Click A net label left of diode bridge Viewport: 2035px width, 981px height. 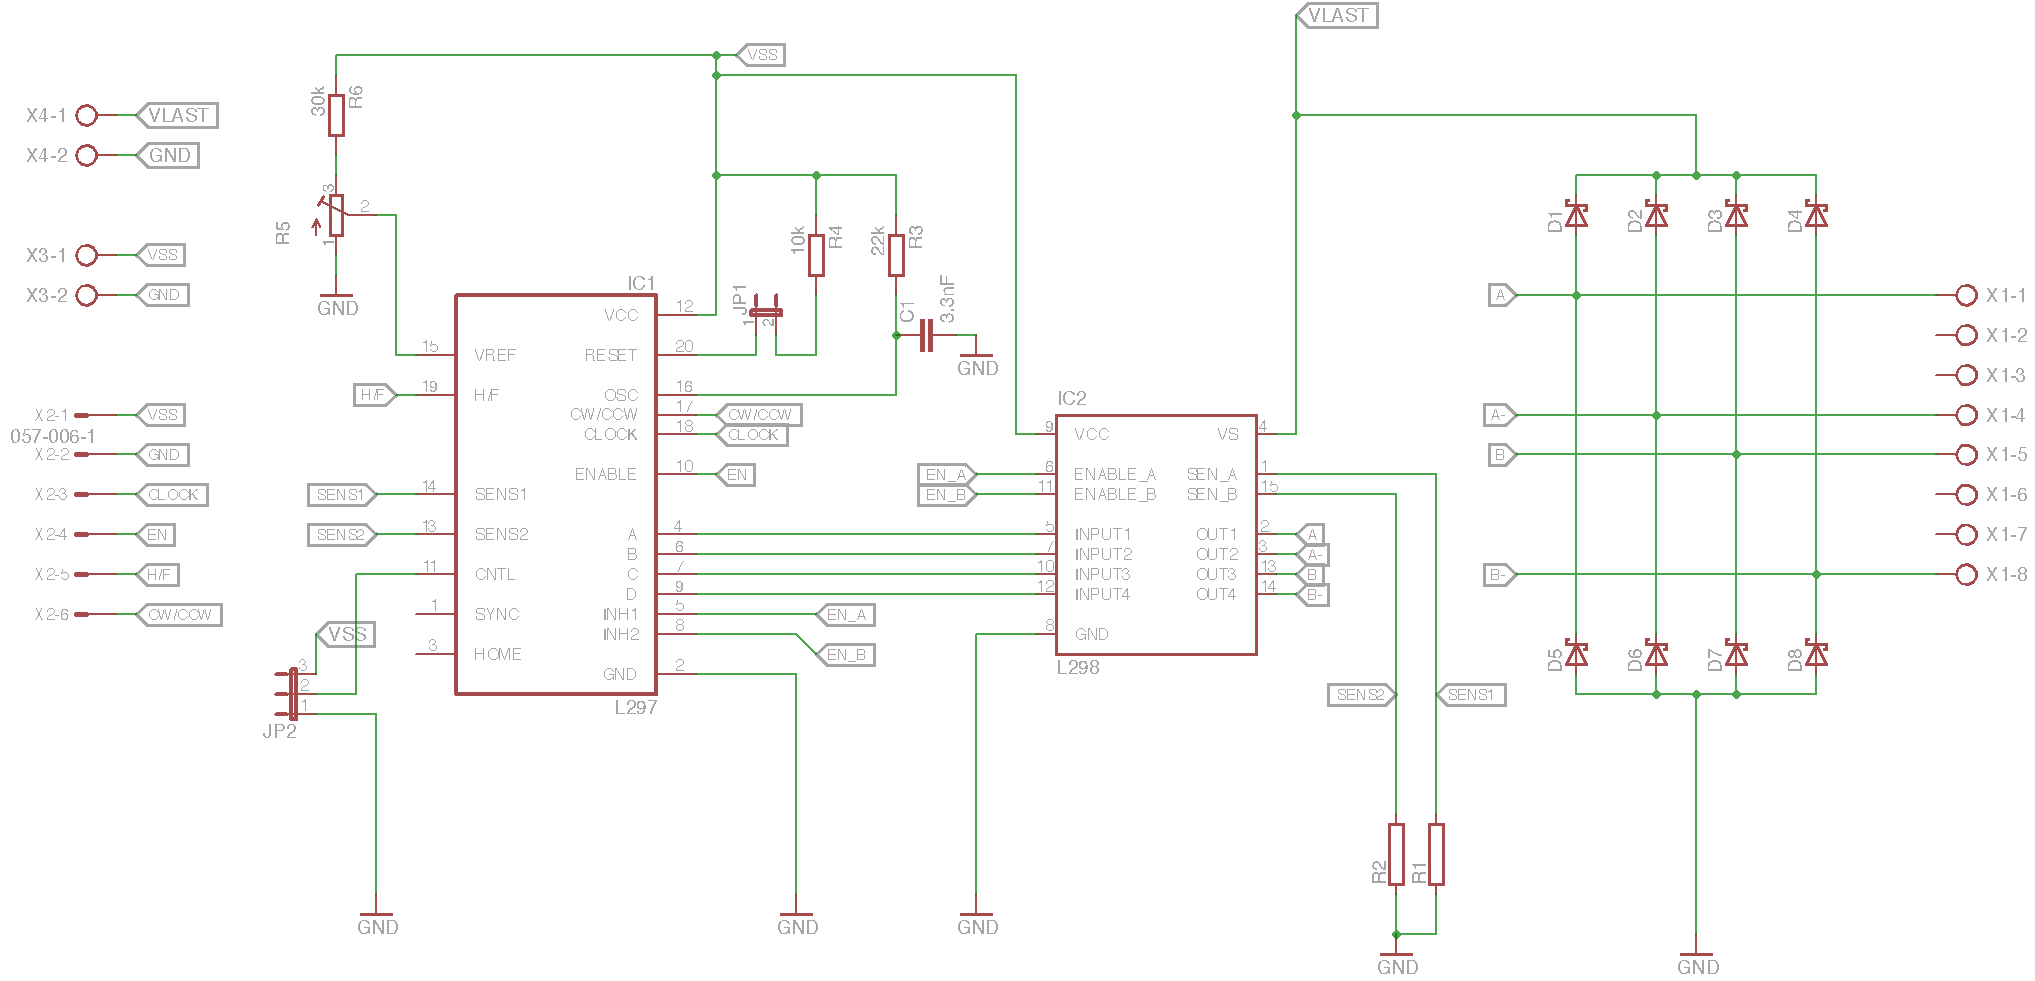tap(1502, 295)
